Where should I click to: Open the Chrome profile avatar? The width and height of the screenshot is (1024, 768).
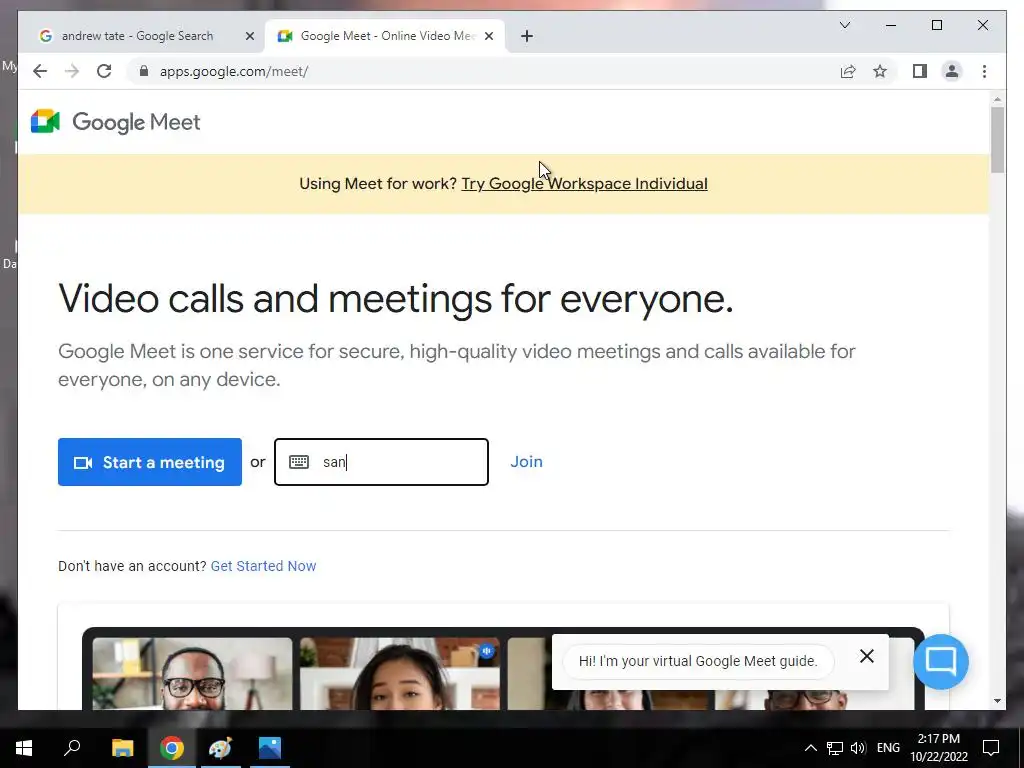(952, 71)
